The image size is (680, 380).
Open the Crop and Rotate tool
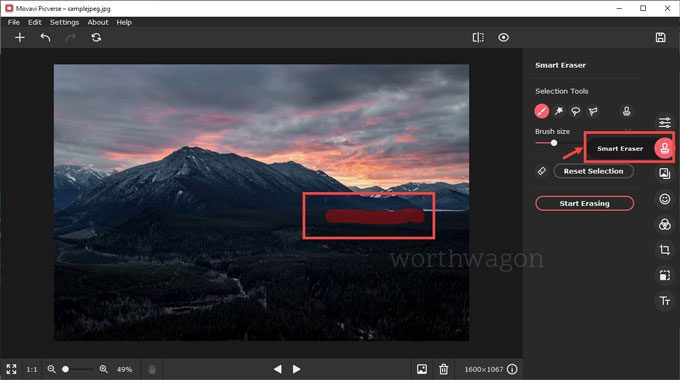pos(665,250)
